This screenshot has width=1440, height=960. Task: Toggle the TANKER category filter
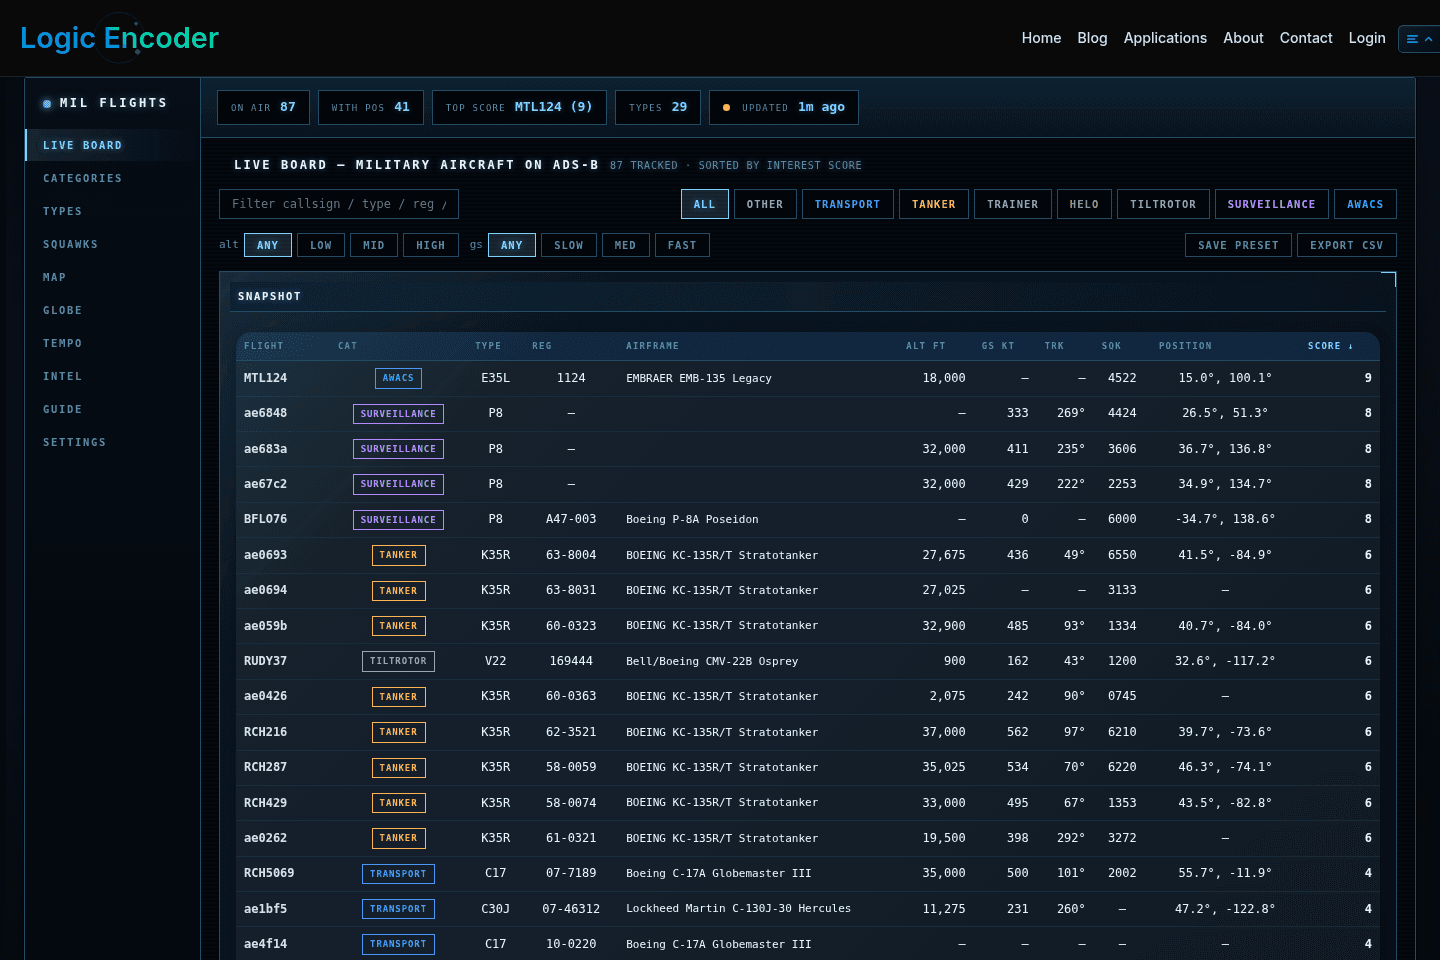tap(933, 204)
